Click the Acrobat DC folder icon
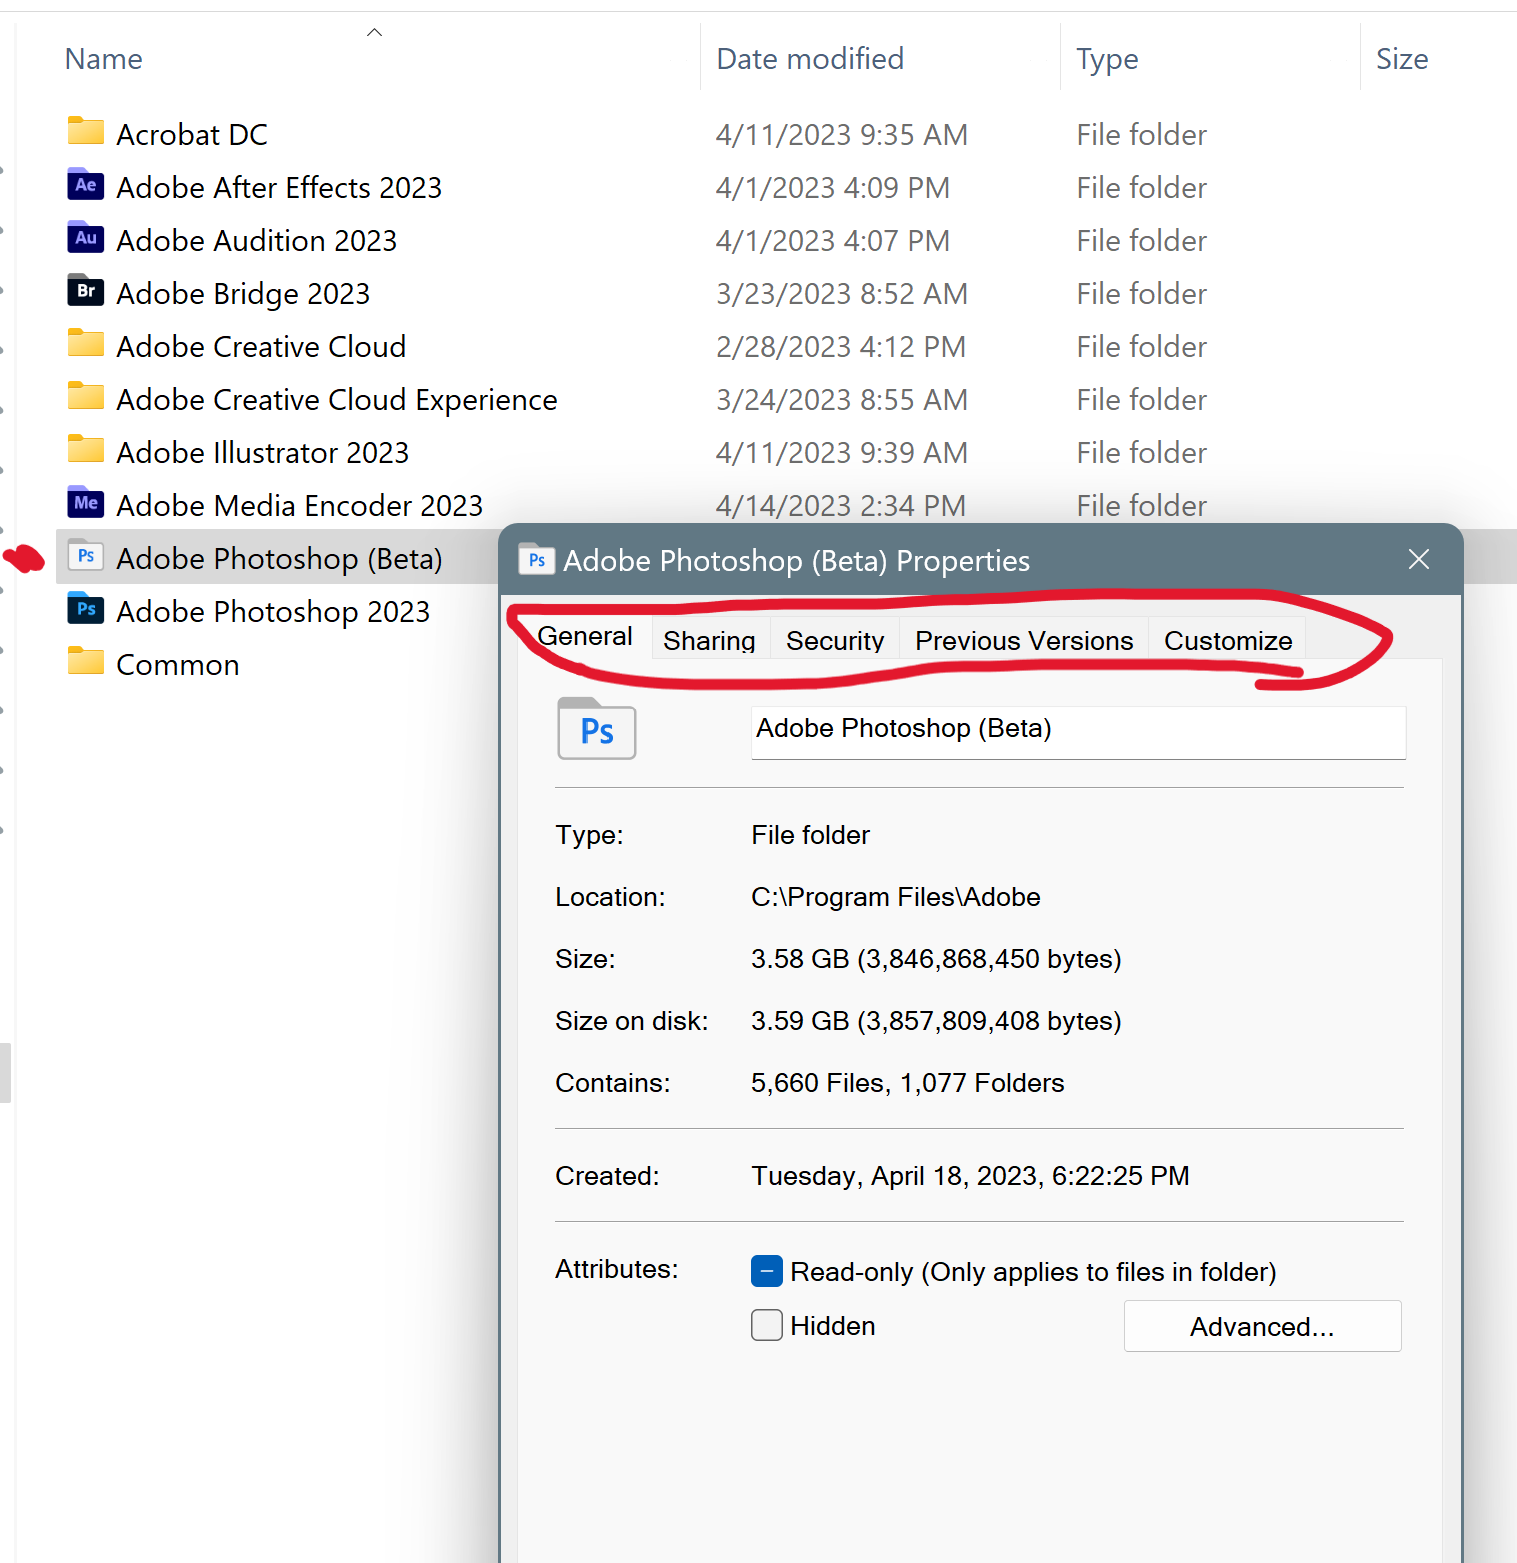The image size is (1517, 1563). (x=86, y=132)
